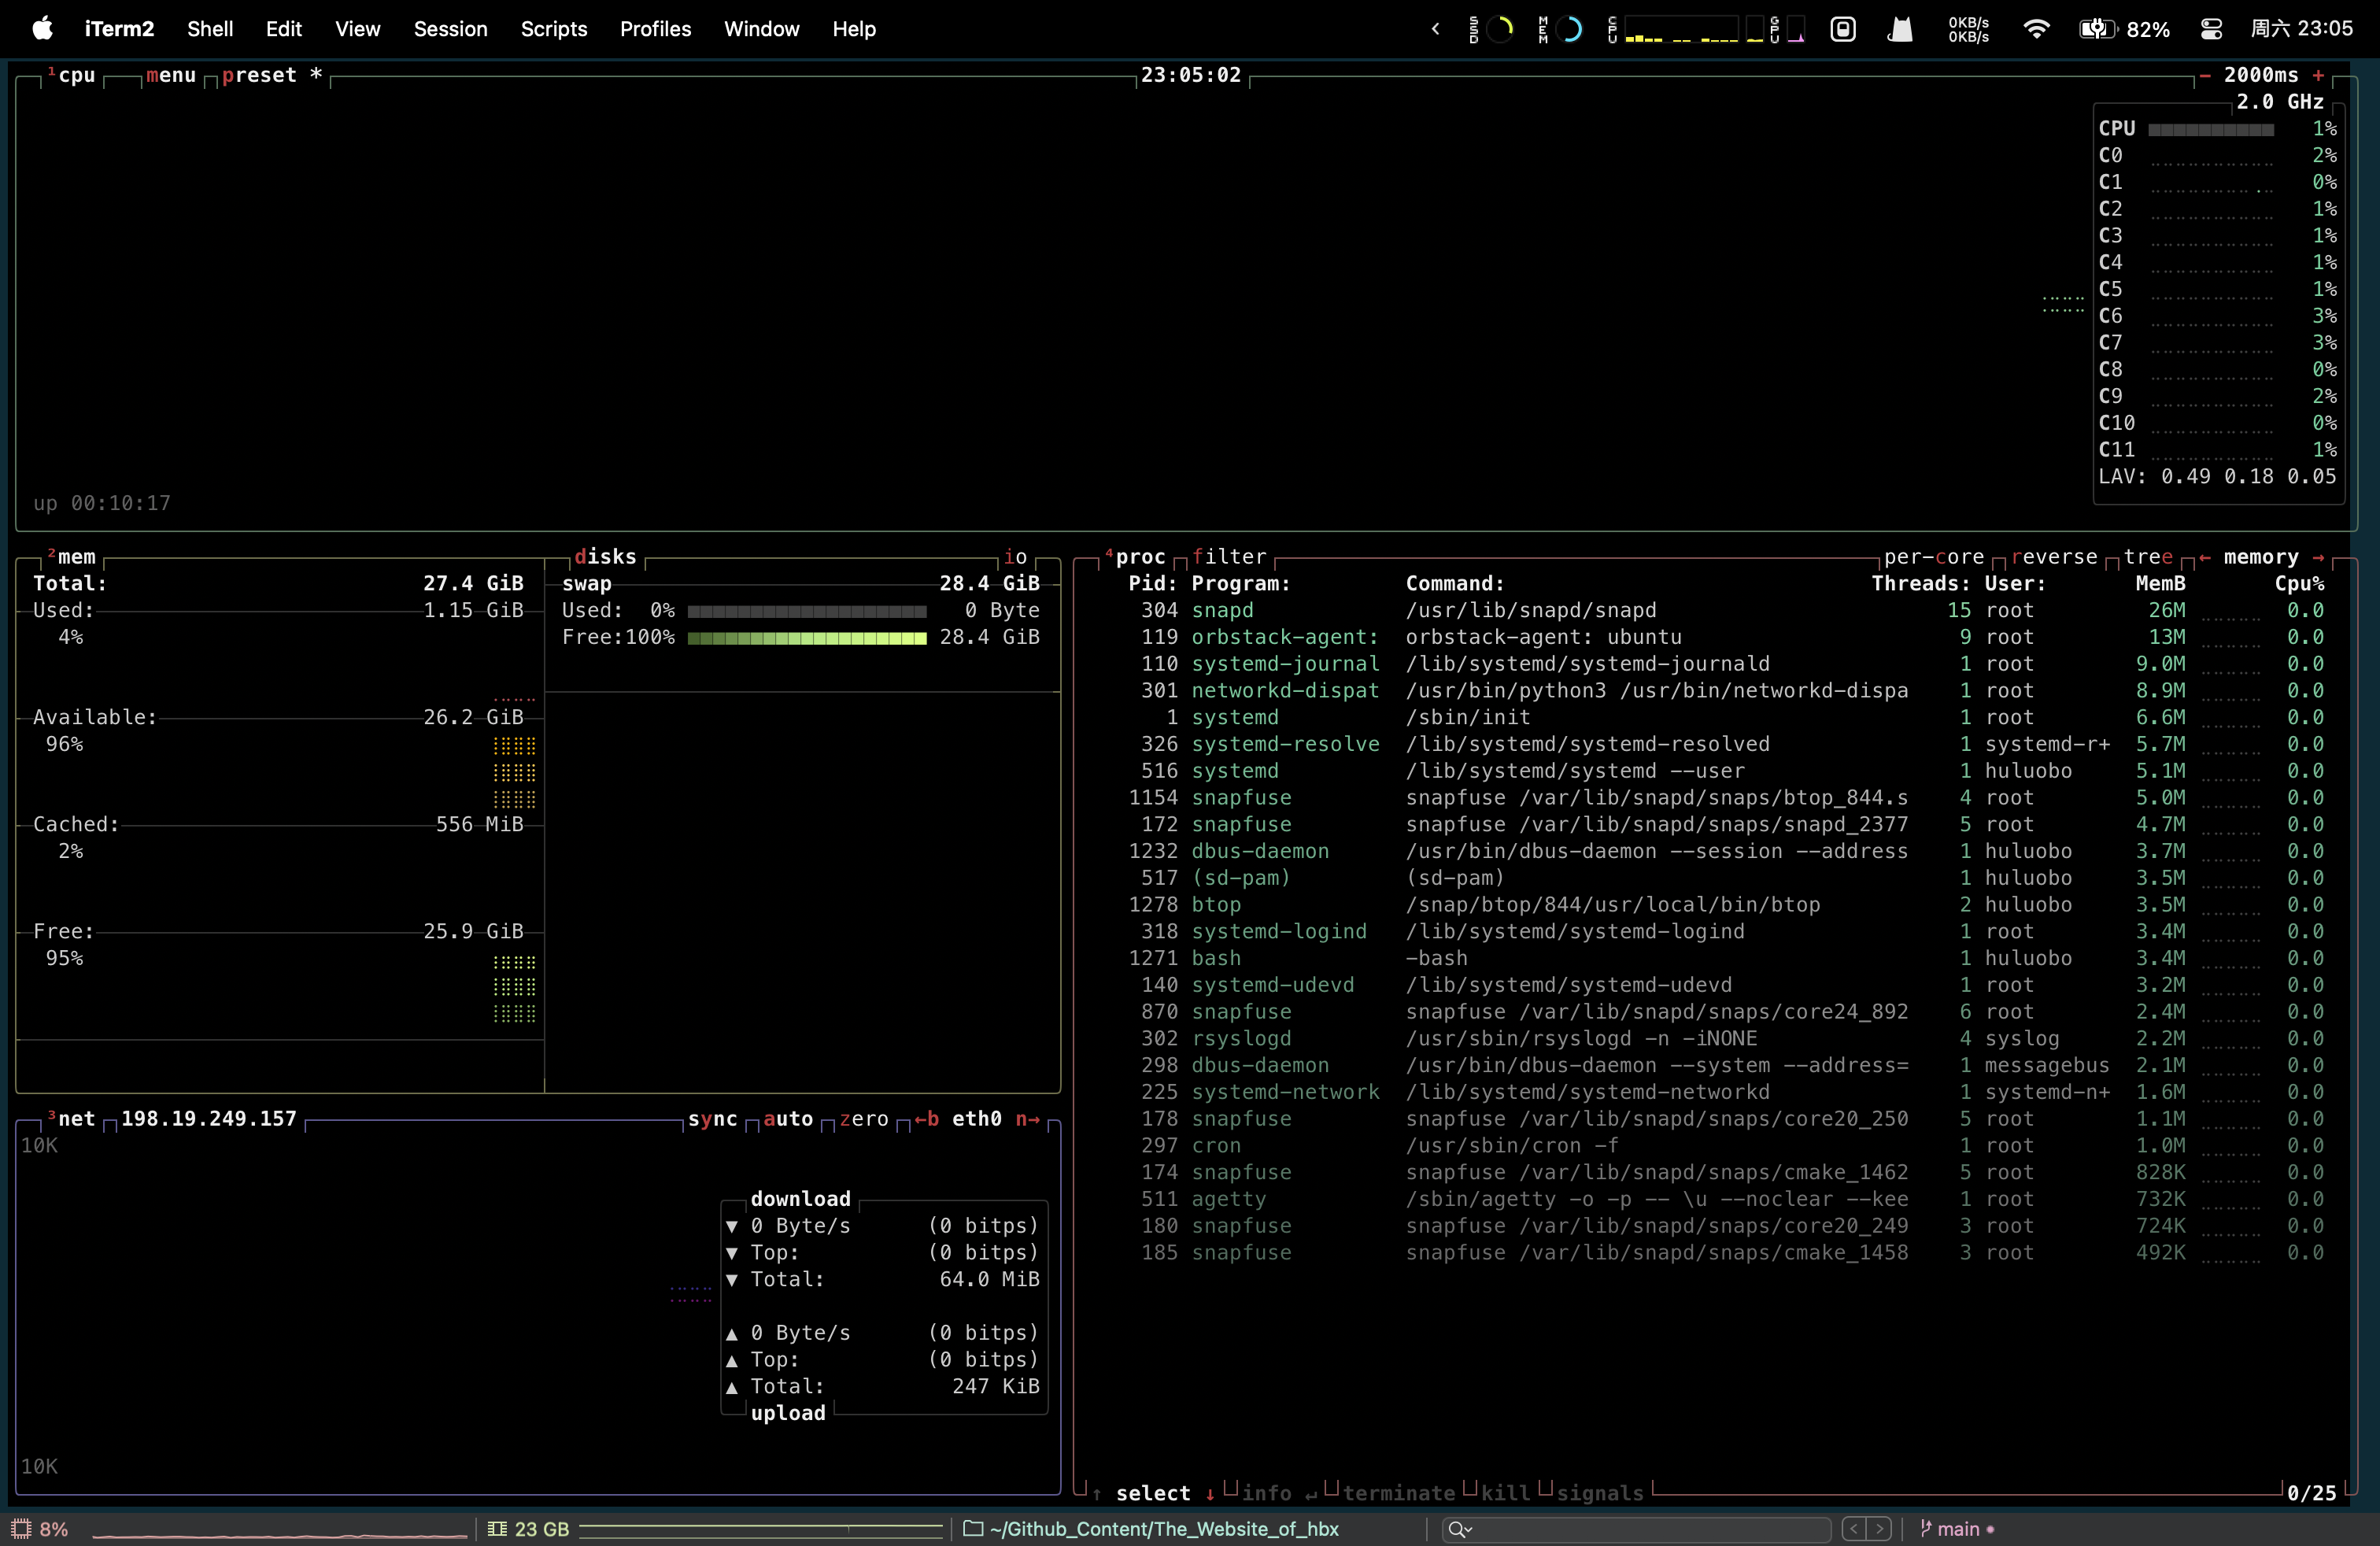Click the Apple logo menu icon
The image size is (2380, 1546).
point(42,28)
